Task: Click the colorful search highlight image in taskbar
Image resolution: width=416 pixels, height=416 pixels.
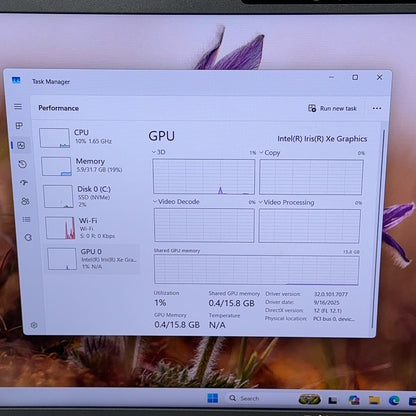Action: [x=309, y=399]
